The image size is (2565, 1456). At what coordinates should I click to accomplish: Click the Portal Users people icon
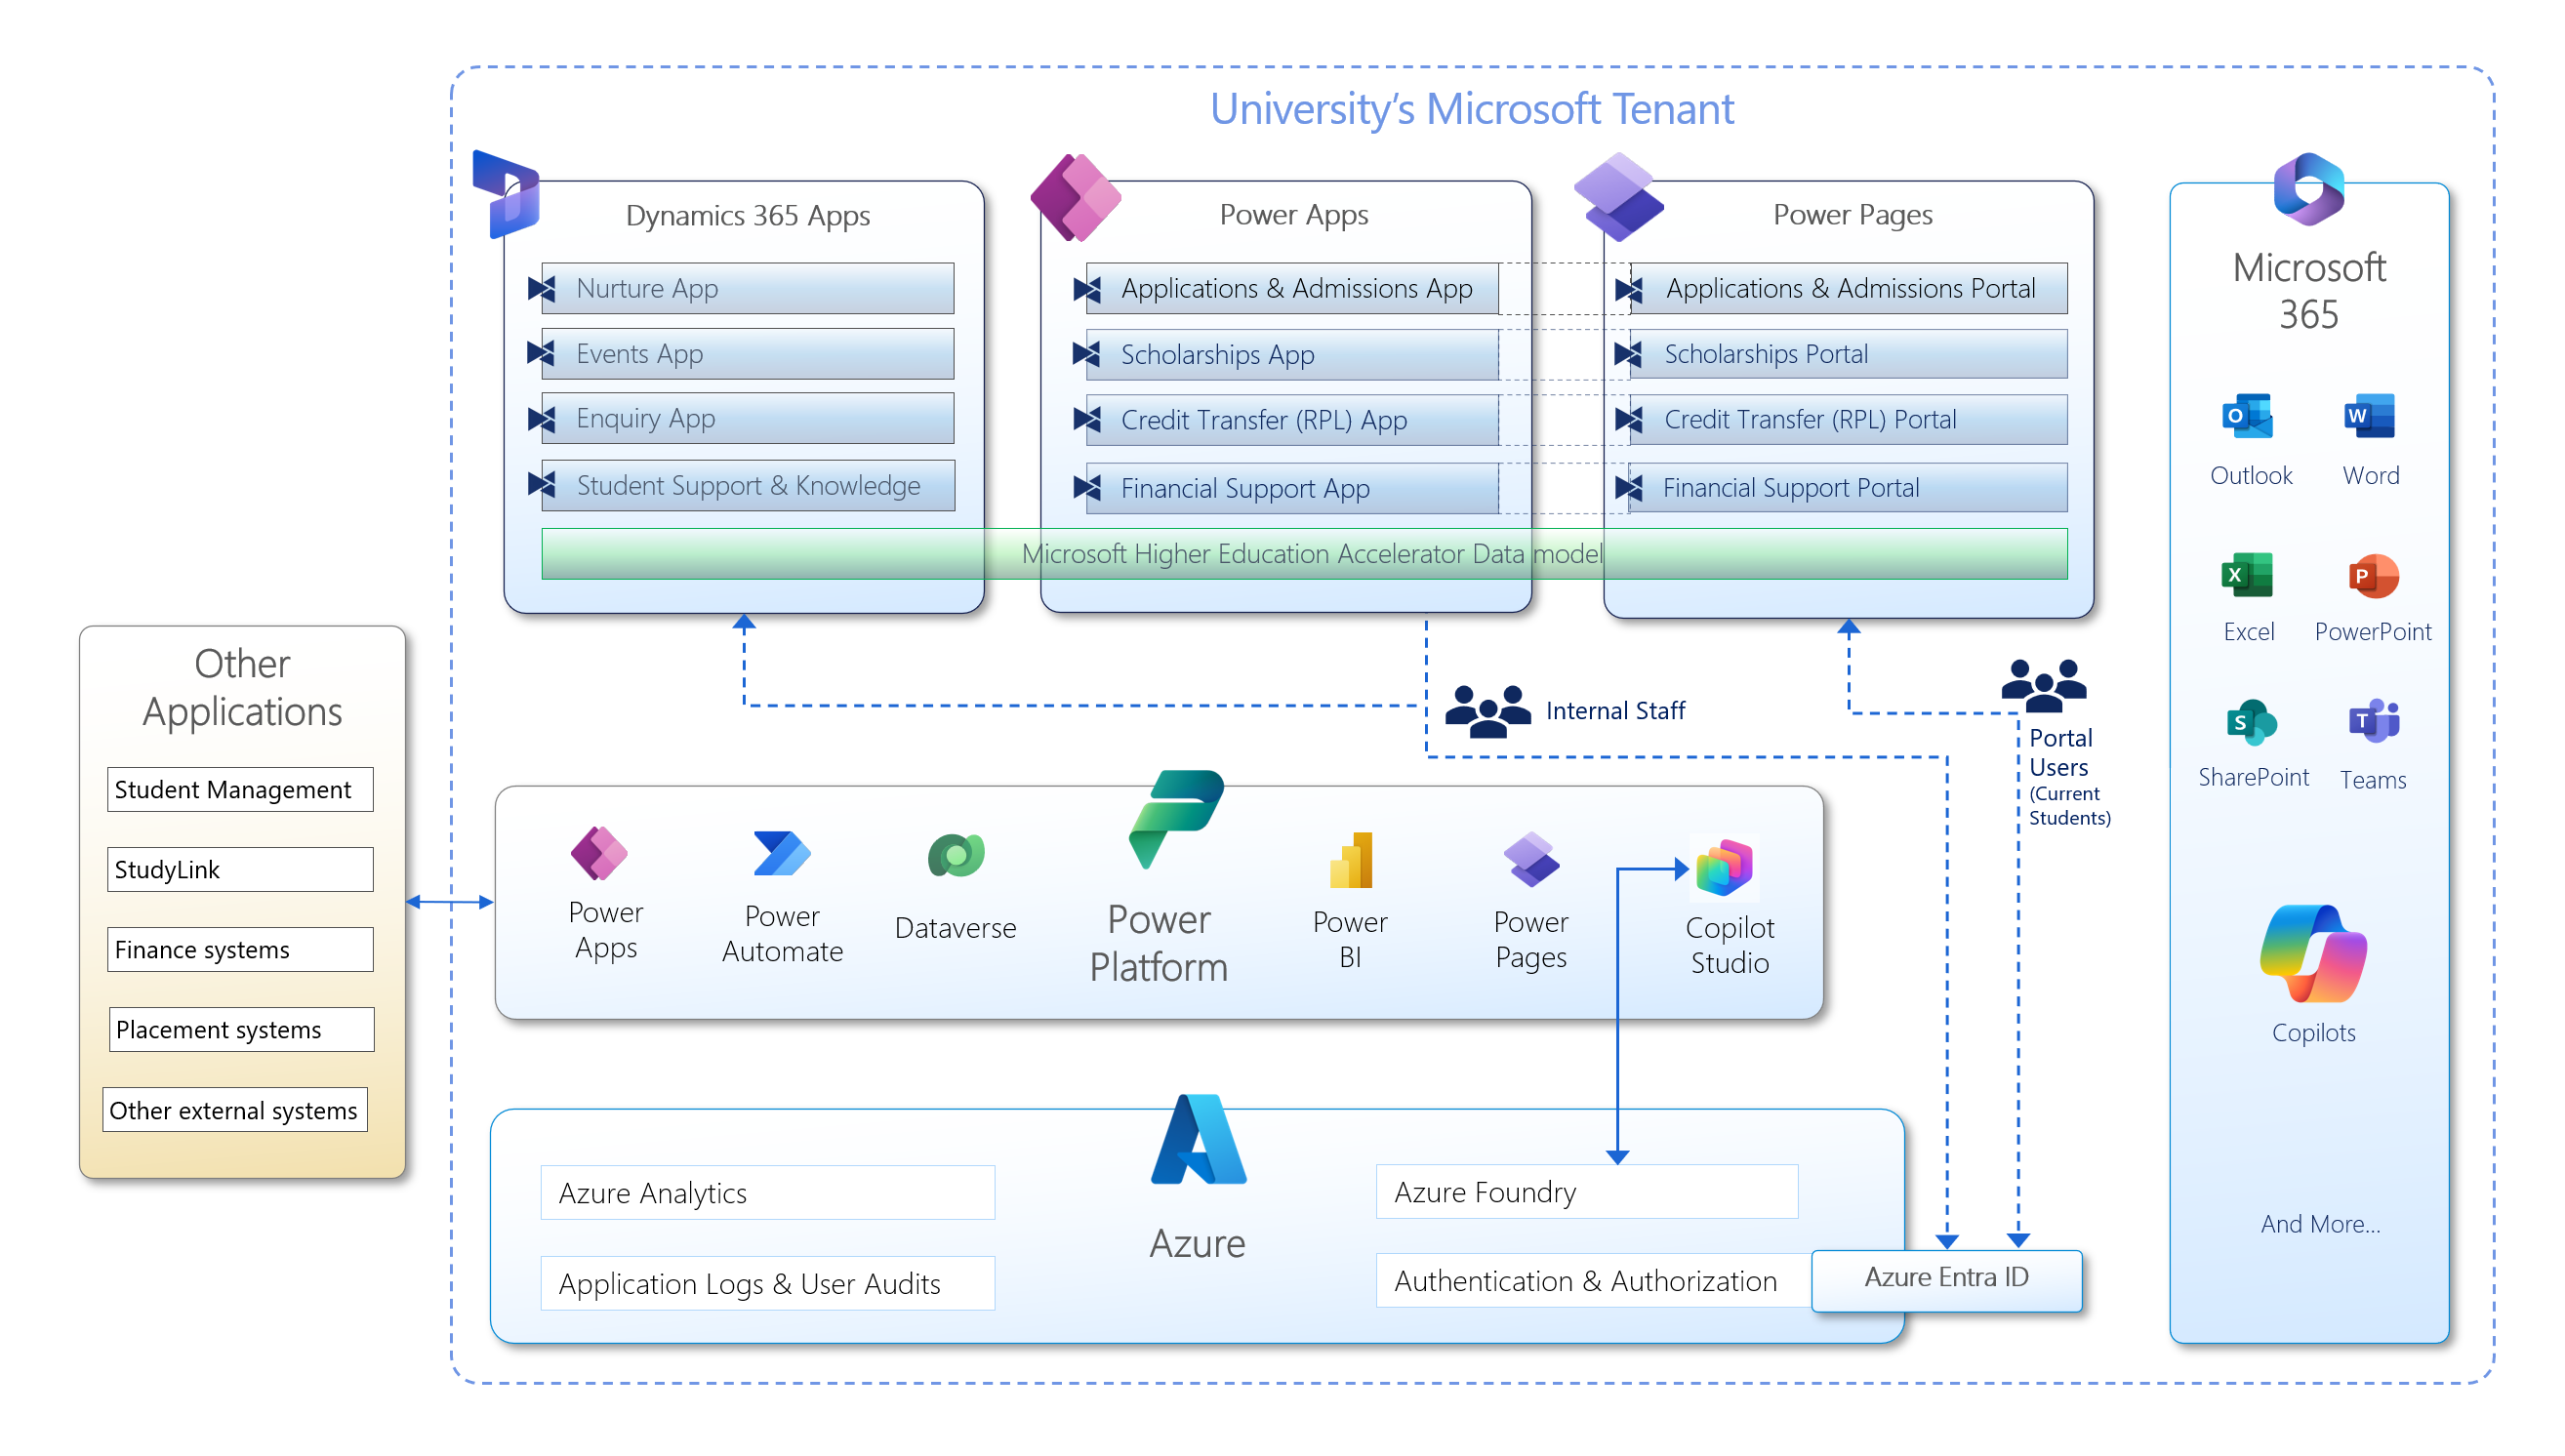coord(2042,685)
